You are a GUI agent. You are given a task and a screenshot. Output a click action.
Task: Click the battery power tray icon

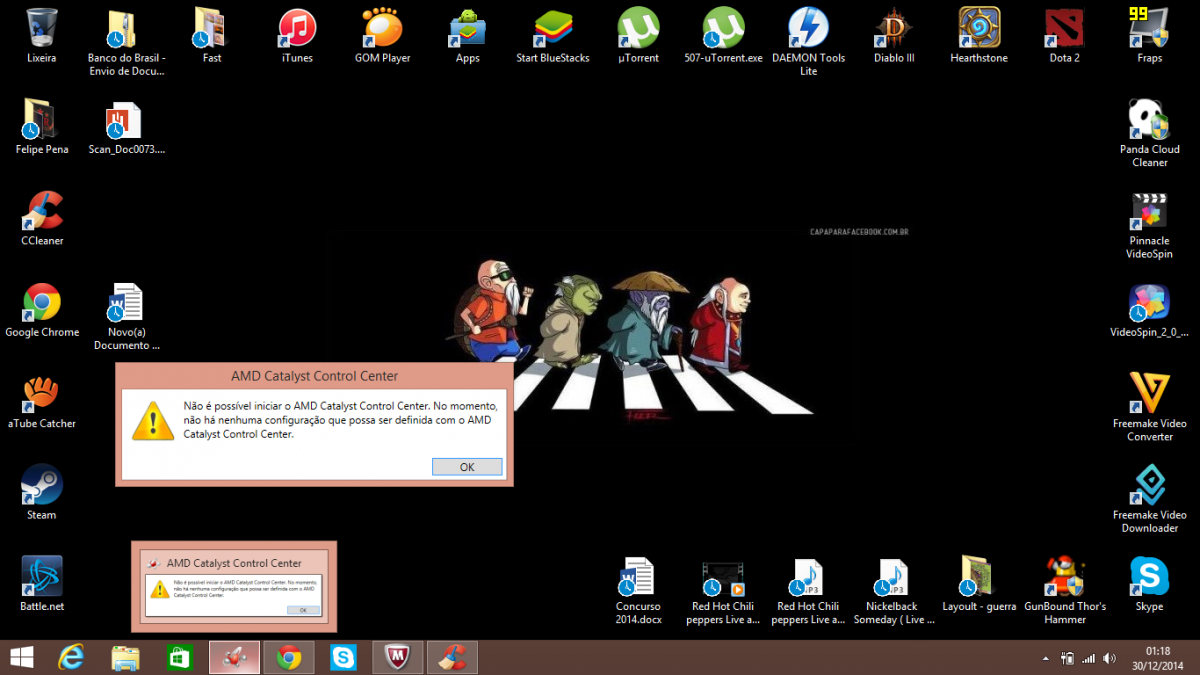(1067, 658)
